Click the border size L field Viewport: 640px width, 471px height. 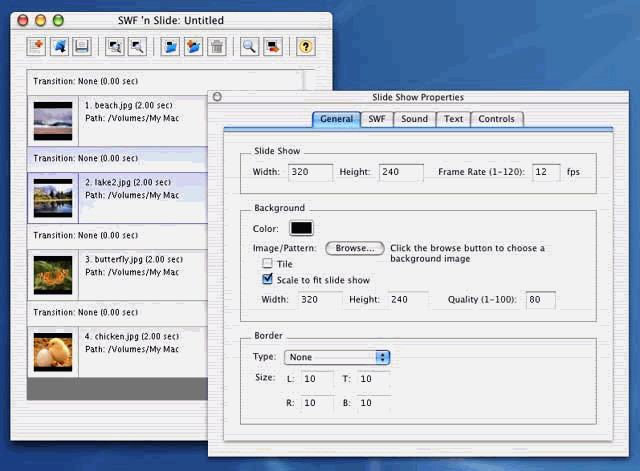click(x=317, y=379)
